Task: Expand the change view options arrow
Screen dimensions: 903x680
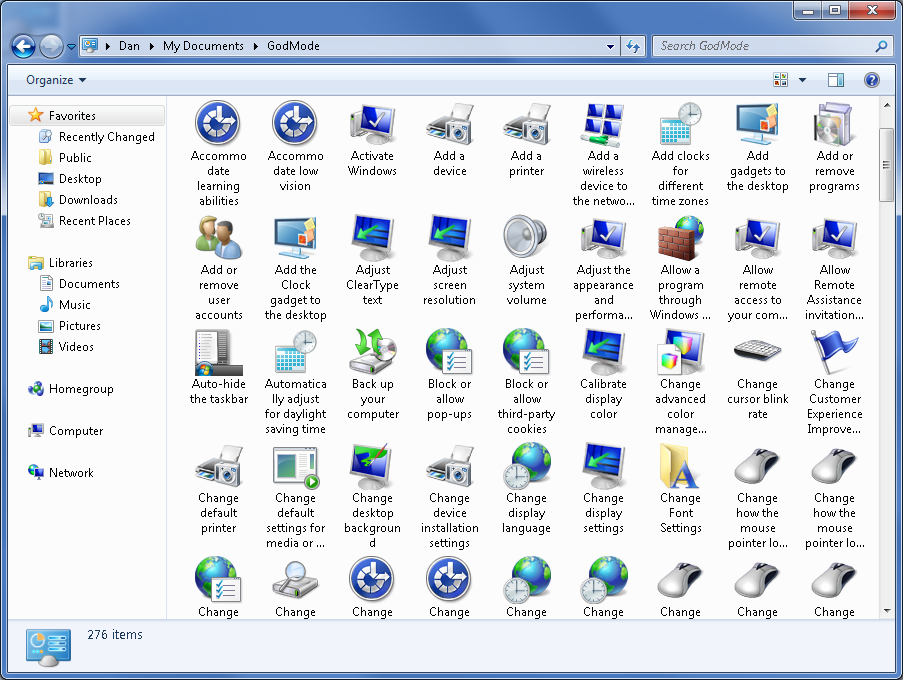Action: [x=802, y=80]
